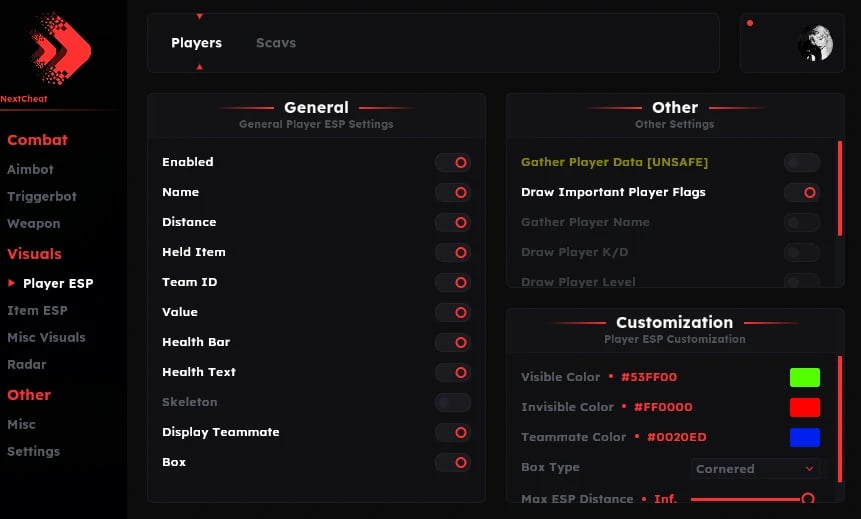The image size is (861, 519).
Task: Click the red arrow beside Player ESP
Action: pos(12,284)
